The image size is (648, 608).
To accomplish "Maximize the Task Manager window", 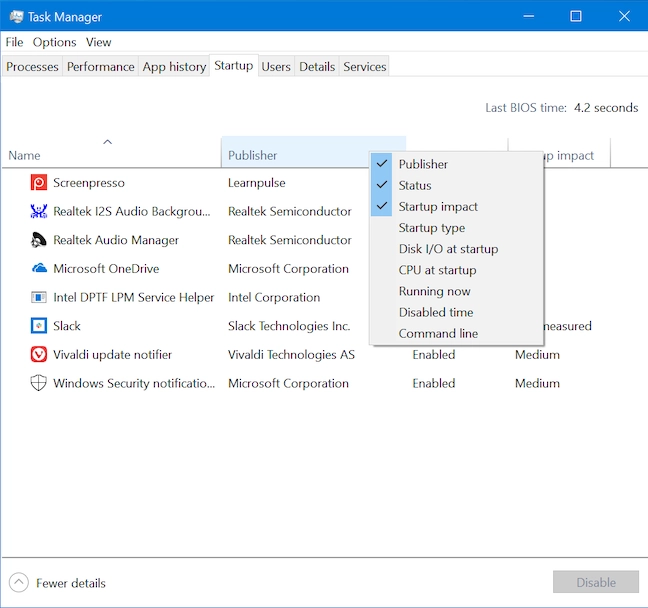I will tap(576, 16).
